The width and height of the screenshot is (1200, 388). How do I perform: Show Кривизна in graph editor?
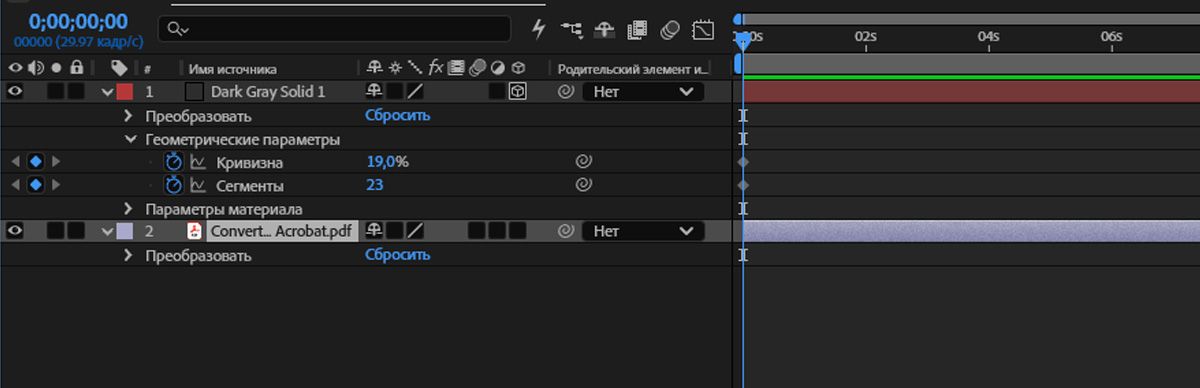click(198, 162)
